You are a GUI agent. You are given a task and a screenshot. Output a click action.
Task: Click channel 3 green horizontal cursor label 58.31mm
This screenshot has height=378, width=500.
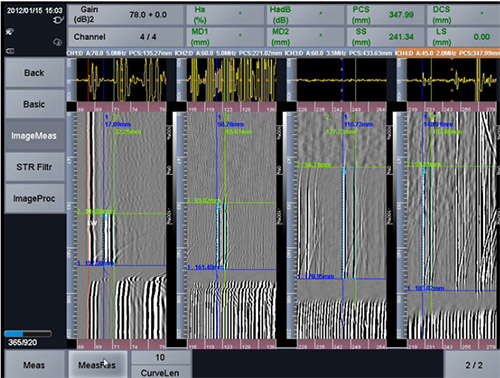[x=314, y=165]
